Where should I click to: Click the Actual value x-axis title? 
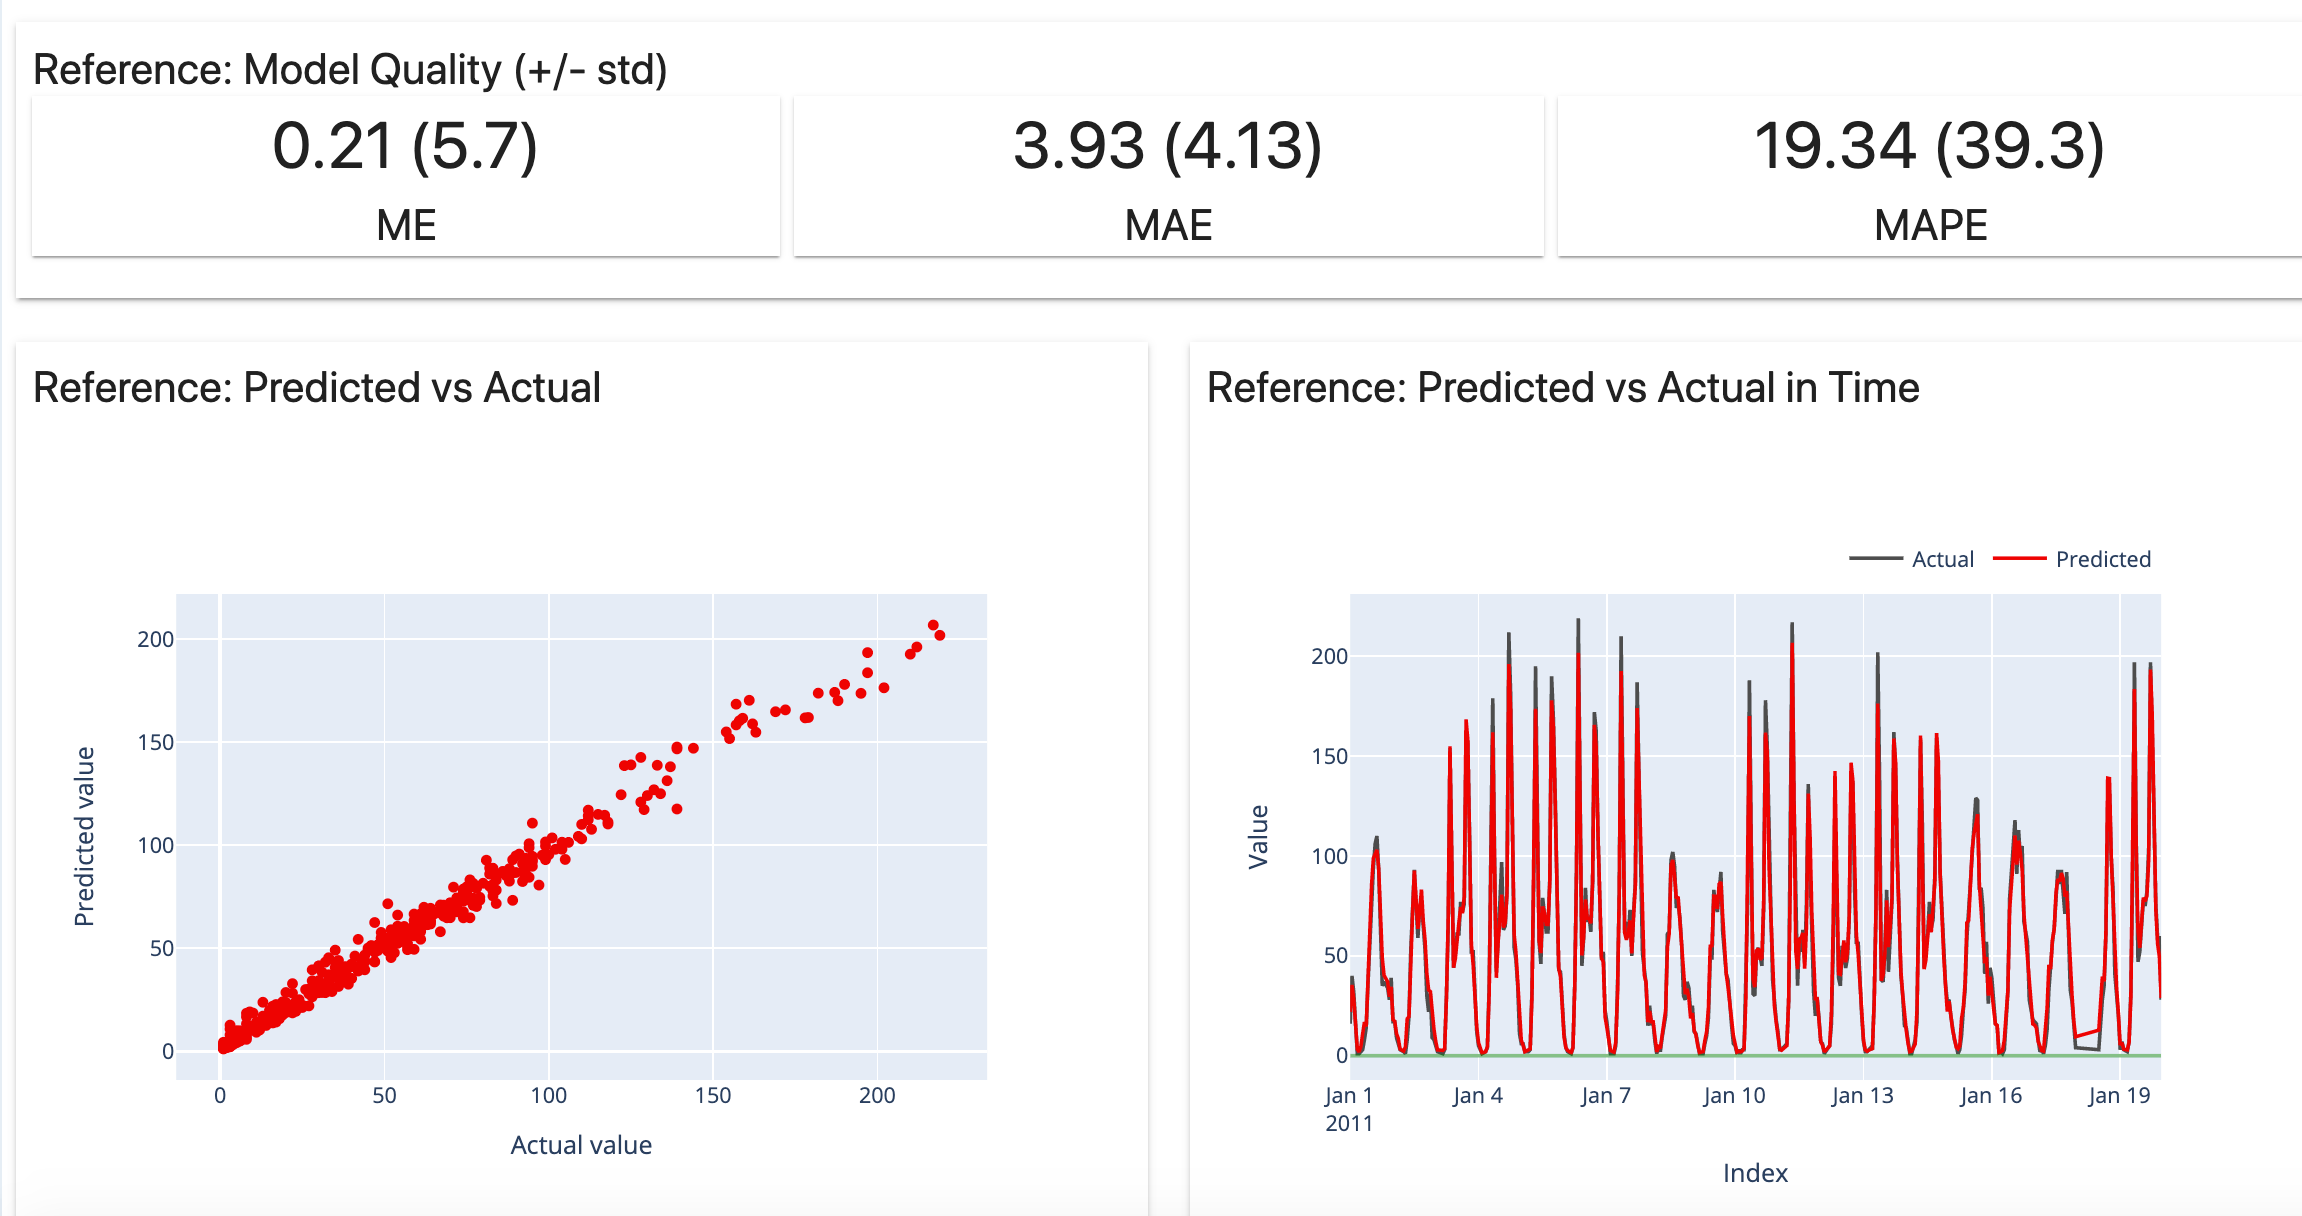[x=581, y=1145]
